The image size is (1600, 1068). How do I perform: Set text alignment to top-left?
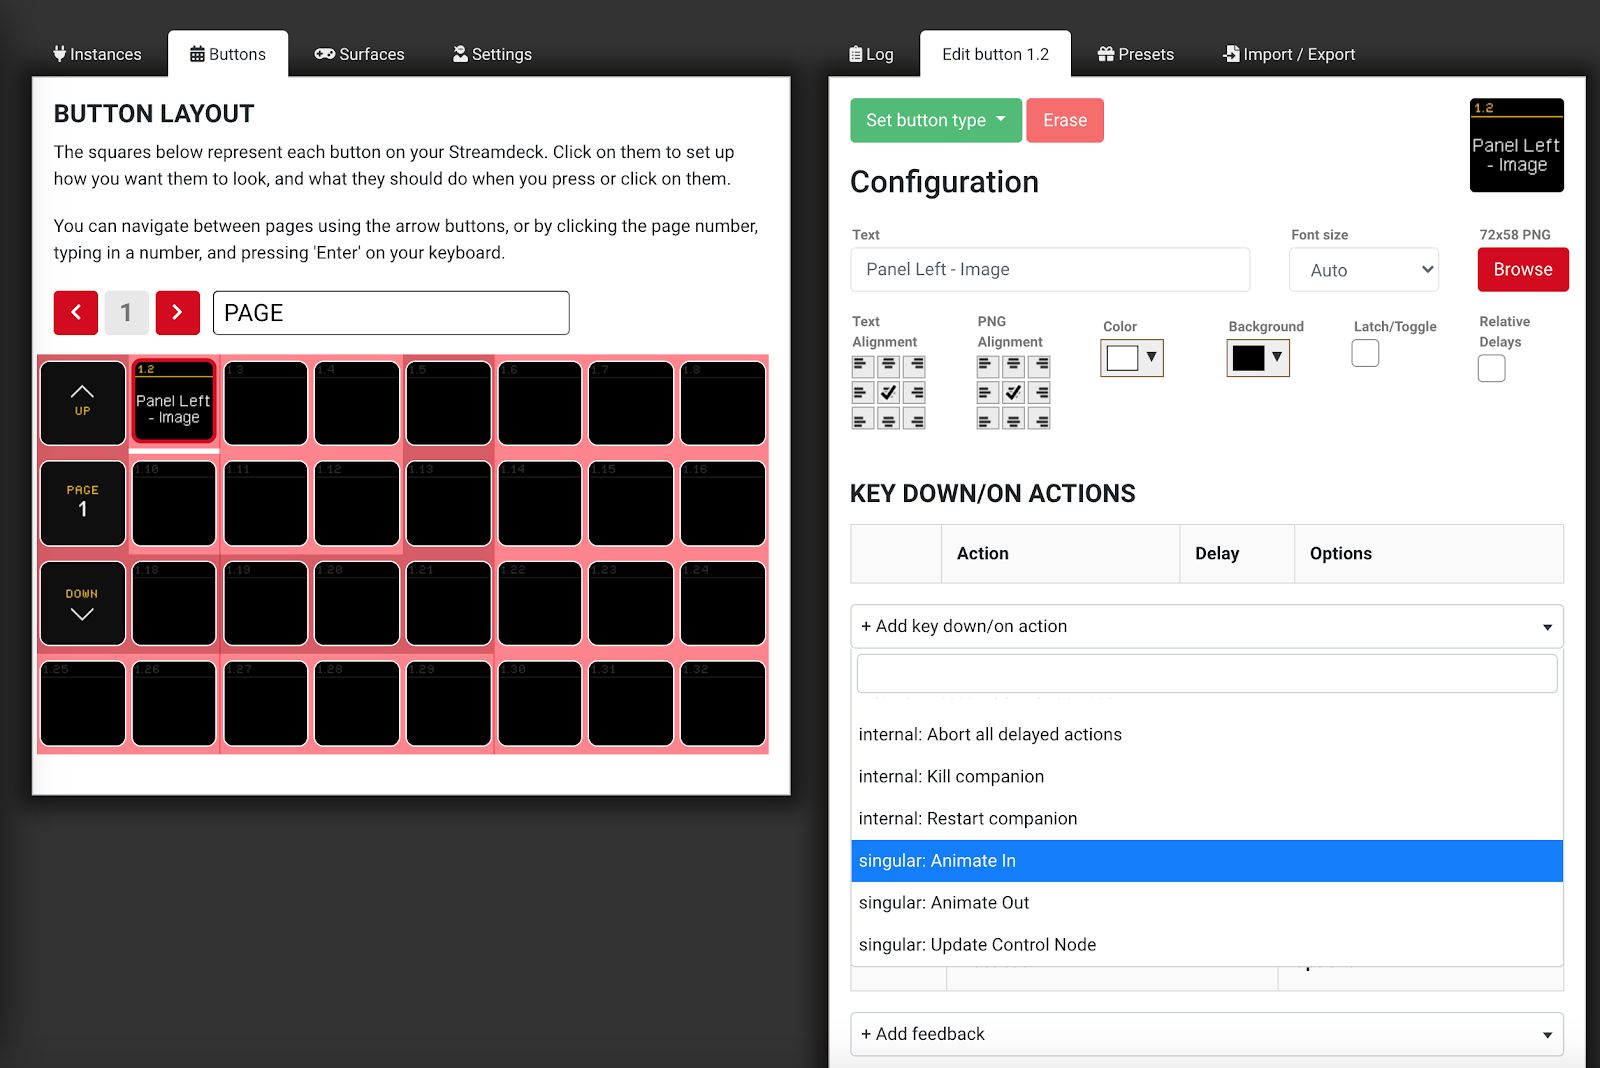[x=861, y=366]
